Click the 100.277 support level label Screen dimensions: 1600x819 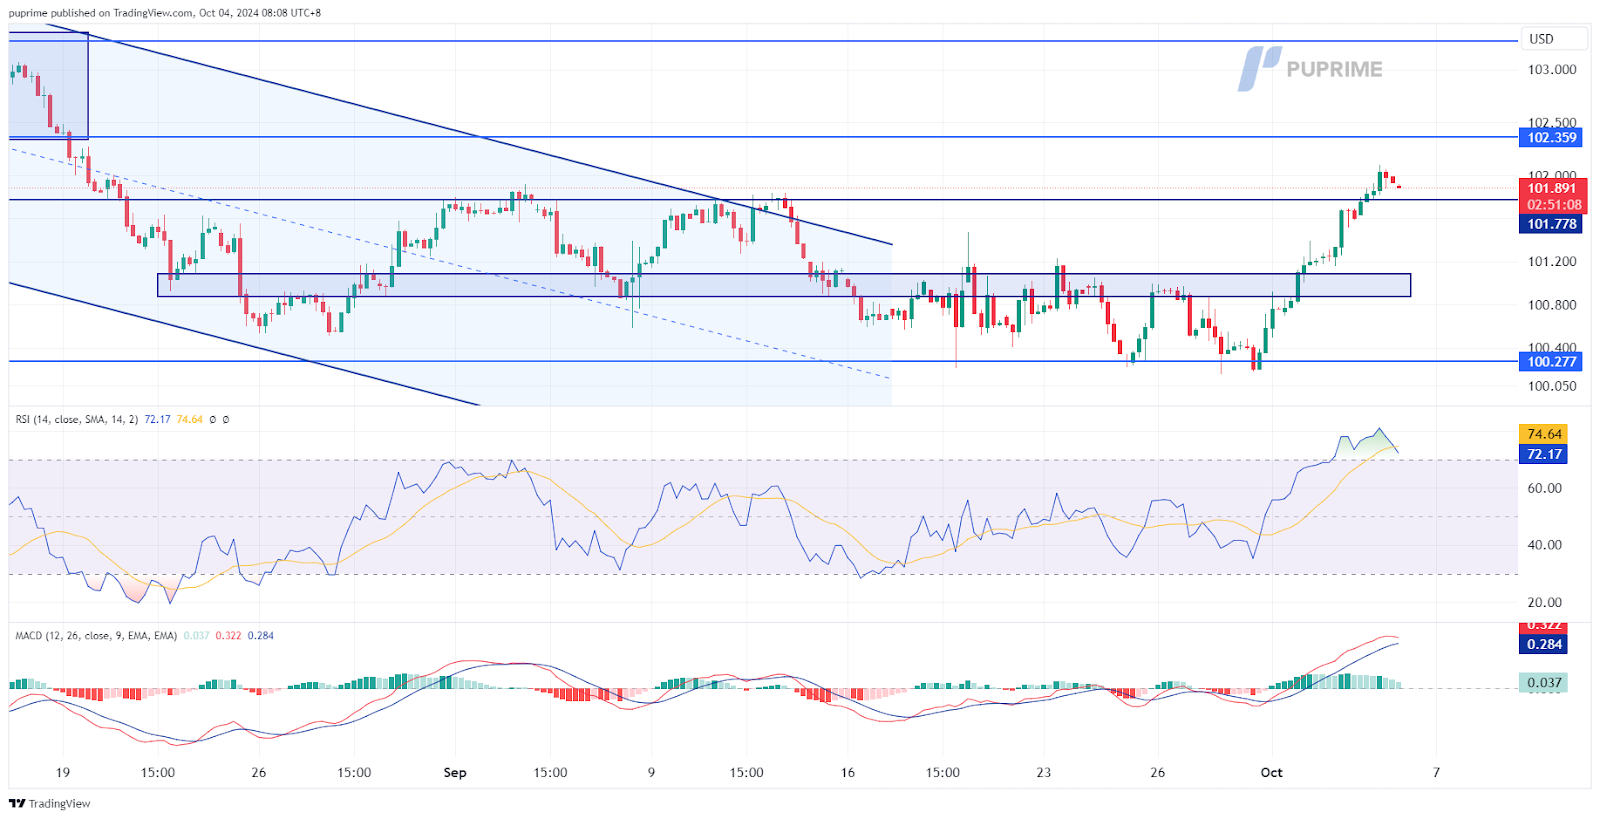pos(1552,362)
